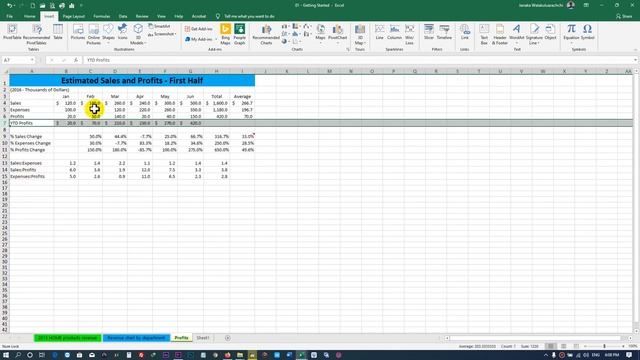Click Tell me what you want to do
The height and width of the screenshot is (360, 640).
(x=249, y=16)
